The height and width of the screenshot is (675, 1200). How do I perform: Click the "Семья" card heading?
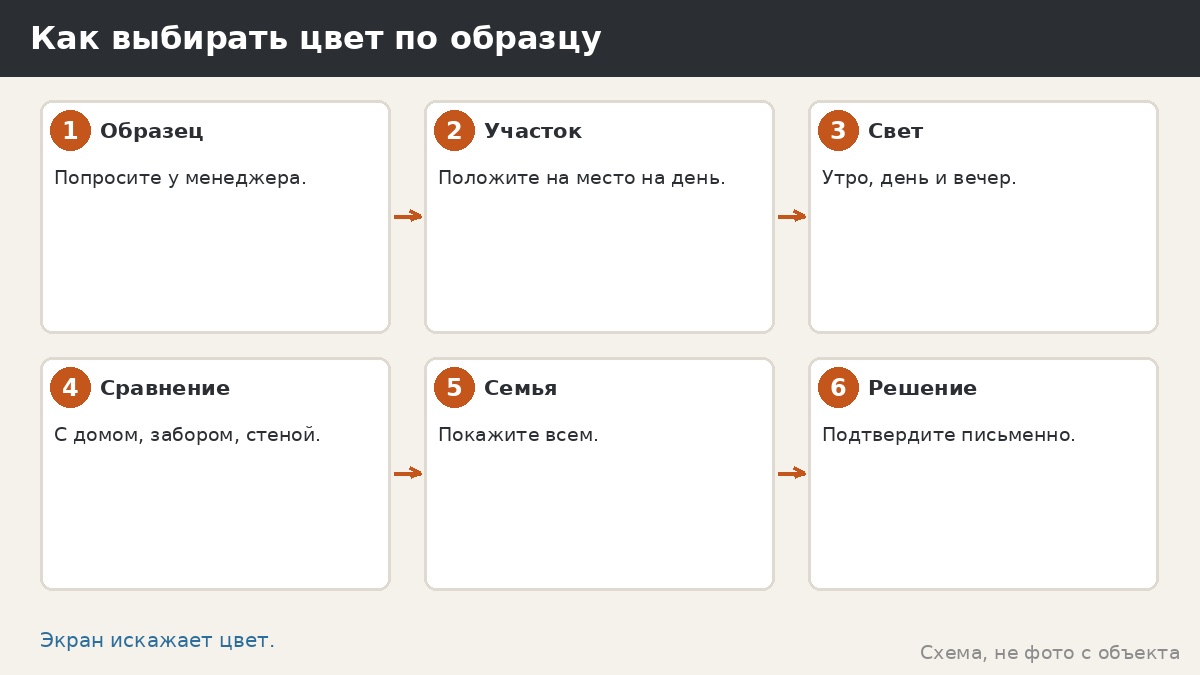point(521,388)
